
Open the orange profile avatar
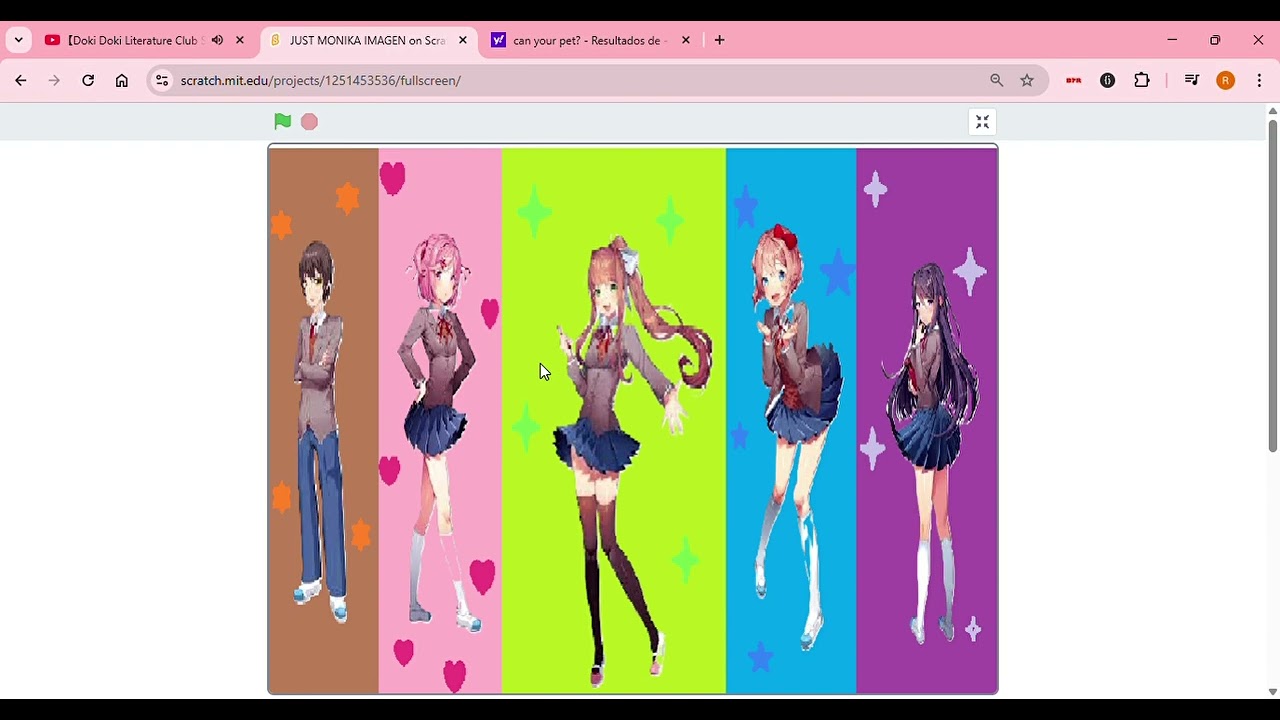pyautogui.click(x=1226, y=80)
